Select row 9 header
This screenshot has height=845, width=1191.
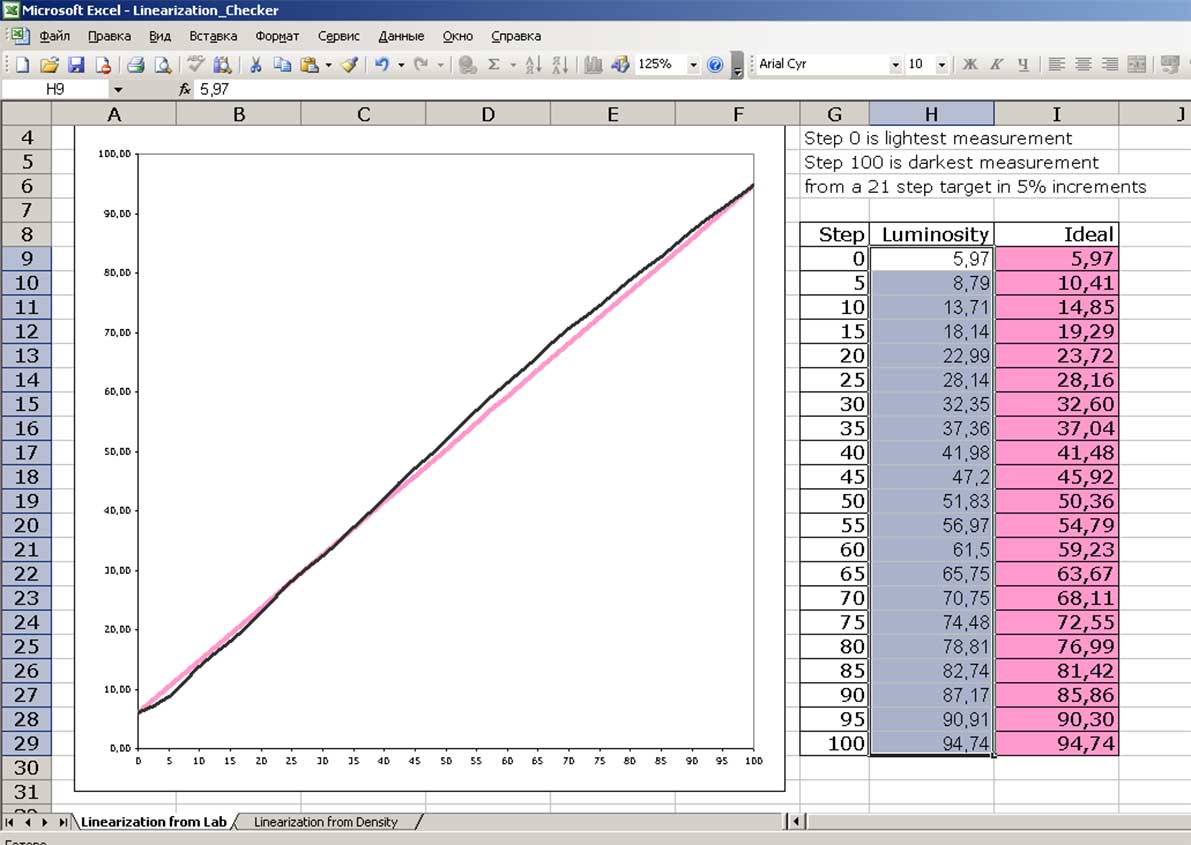point(26,258)
